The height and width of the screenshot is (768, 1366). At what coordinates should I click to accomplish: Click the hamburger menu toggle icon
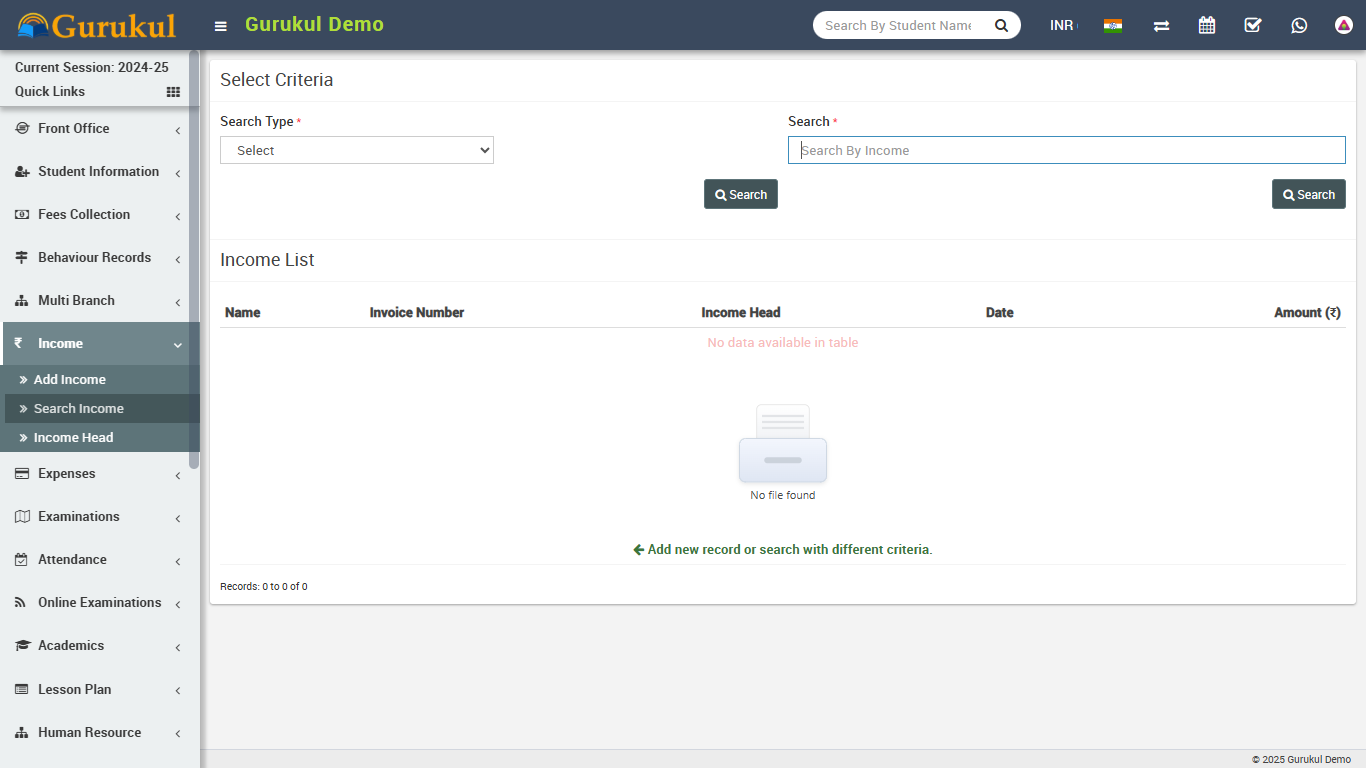click(x=221, y=26)
